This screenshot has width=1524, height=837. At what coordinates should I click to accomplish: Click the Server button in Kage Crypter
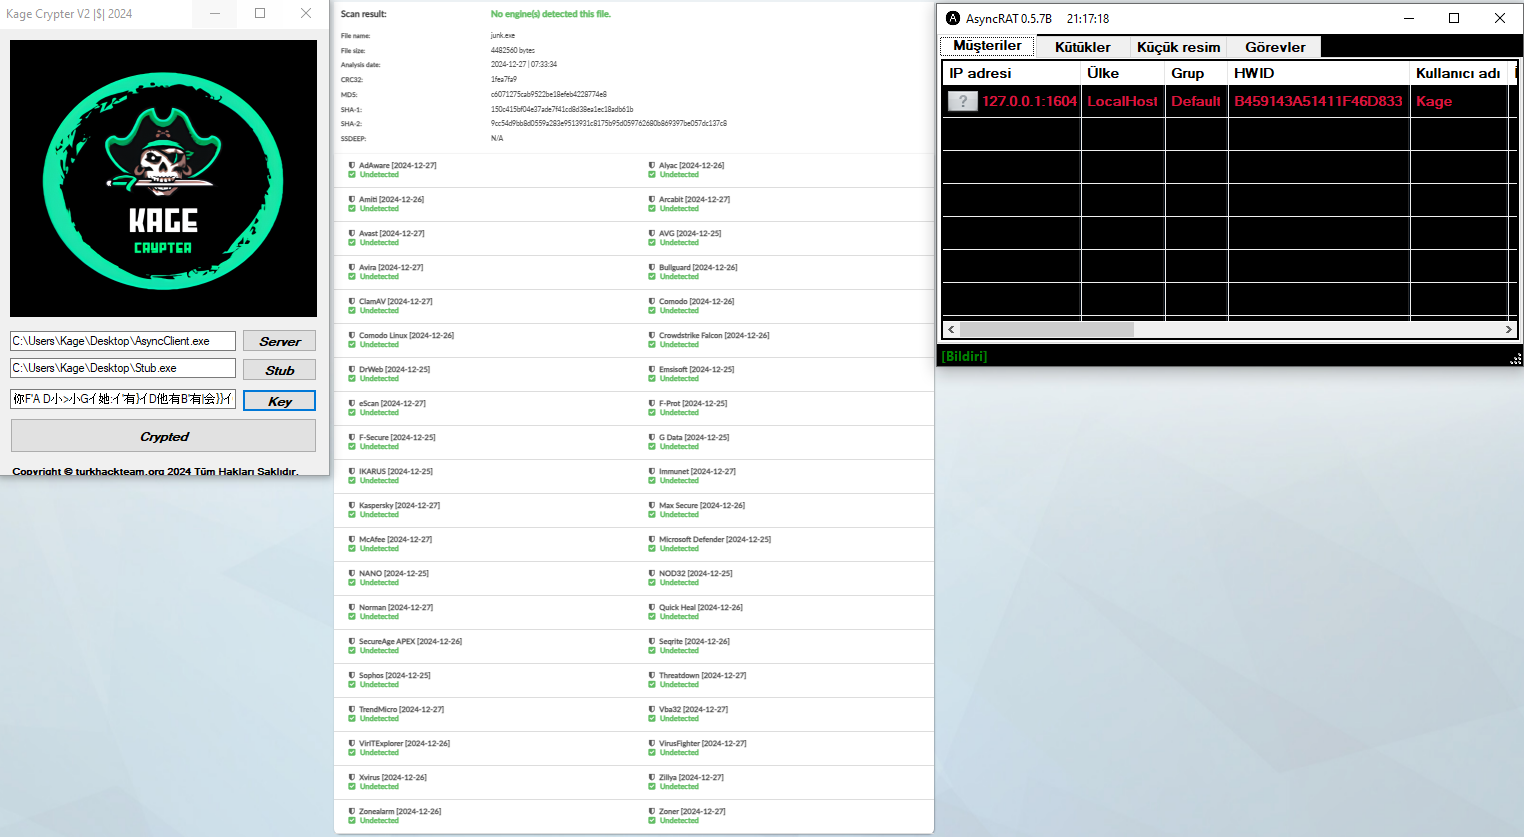pos(279,341)
